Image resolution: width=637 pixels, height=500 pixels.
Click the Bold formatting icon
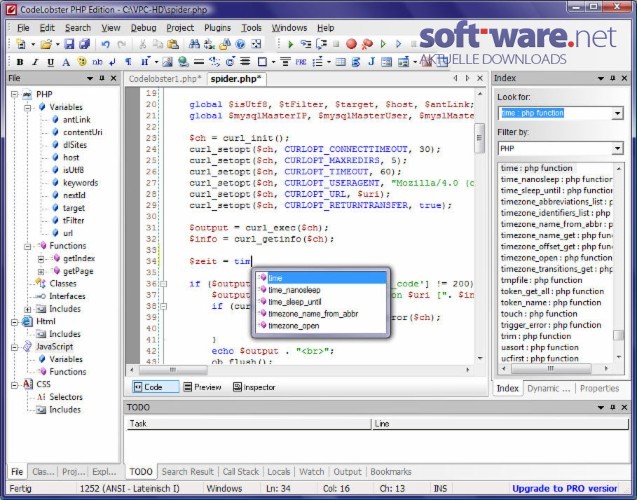(x=20, y=62)
